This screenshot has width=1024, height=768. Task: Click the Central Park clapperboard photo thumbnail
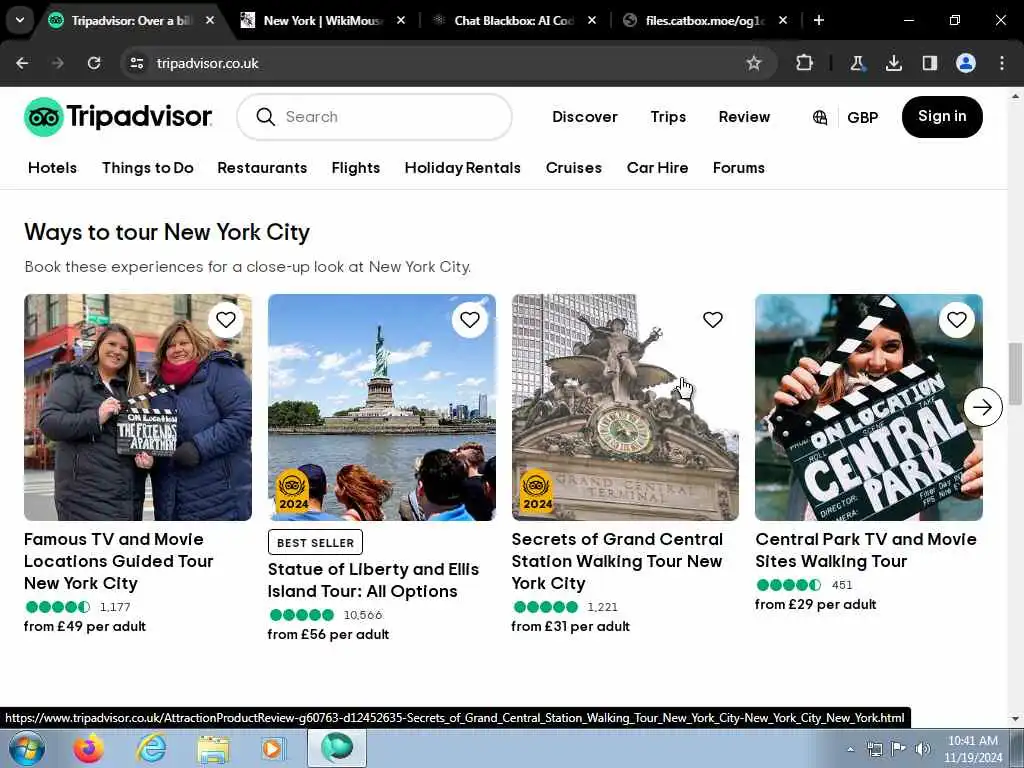[x=869, y=407]
